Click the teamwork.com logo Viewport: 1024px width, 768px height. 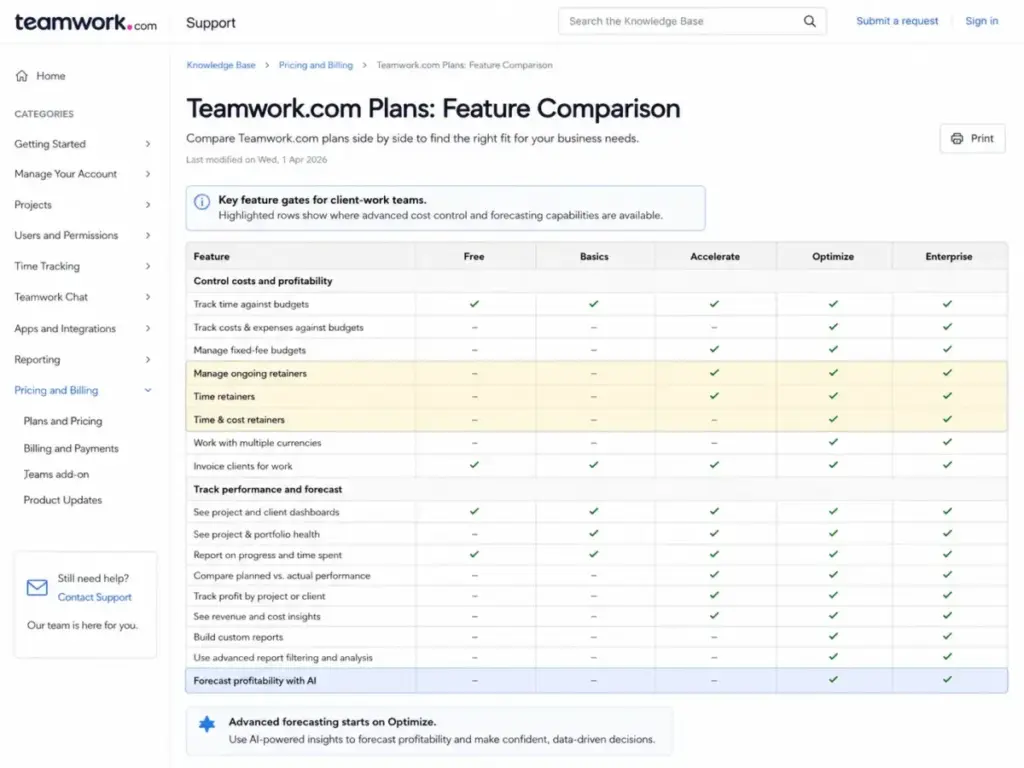point(86,22)
